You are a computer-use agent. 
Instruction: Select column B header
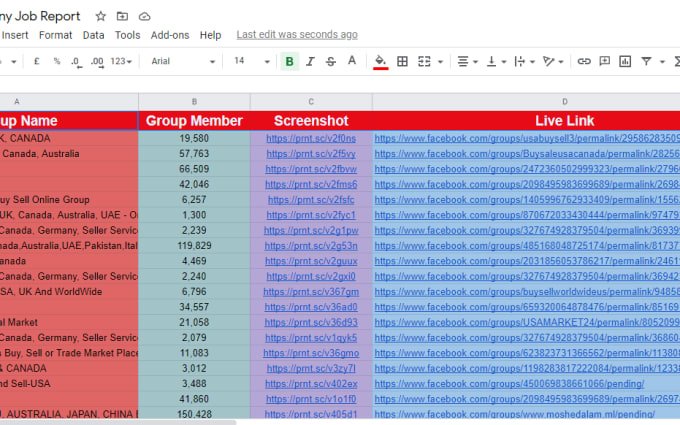click(x=194, y=101)
